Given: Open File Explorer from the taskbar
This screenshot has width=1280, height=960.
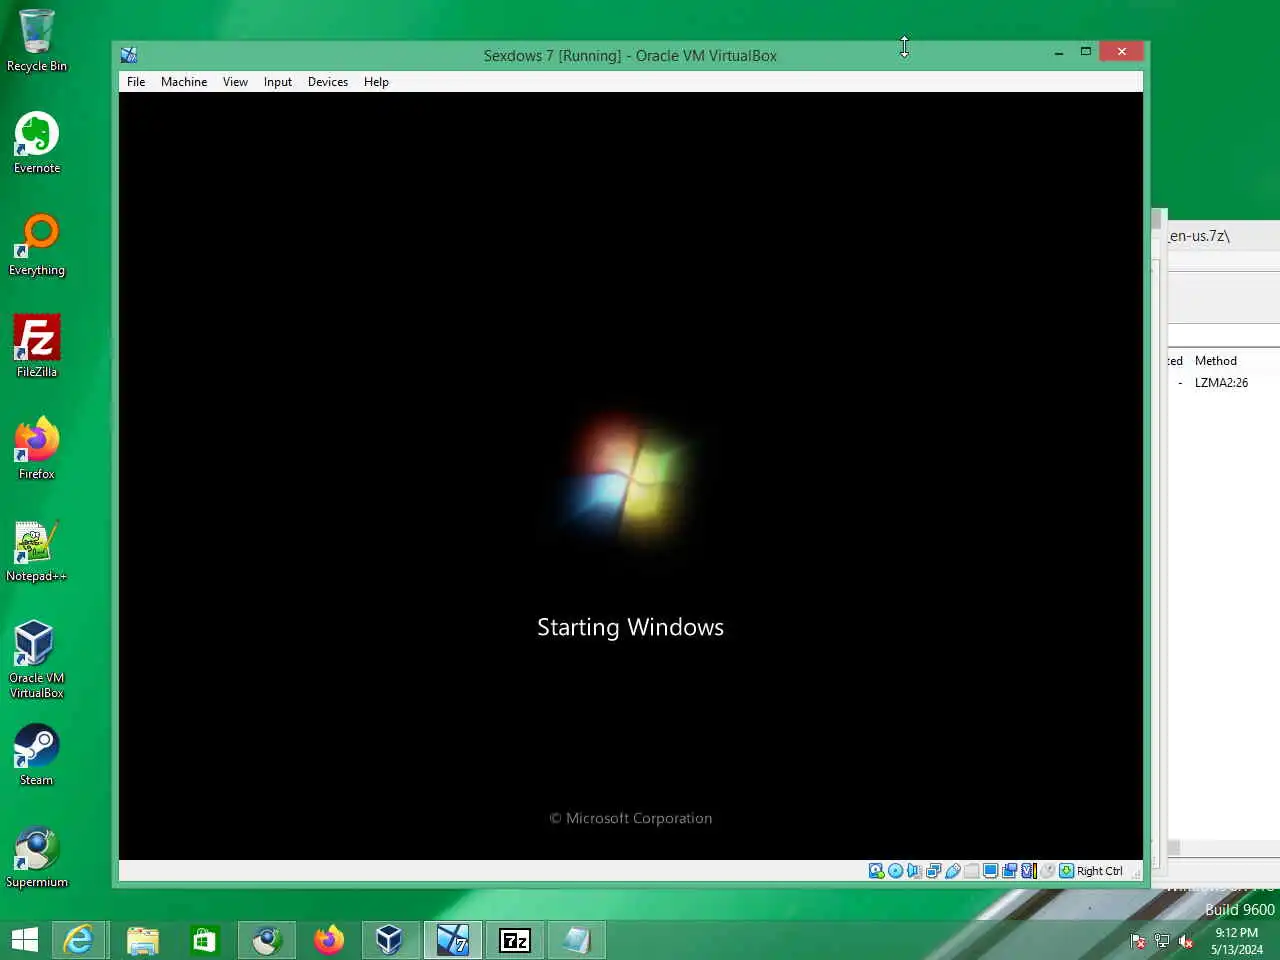Looking at the screenshot, I should pos(143,940).
